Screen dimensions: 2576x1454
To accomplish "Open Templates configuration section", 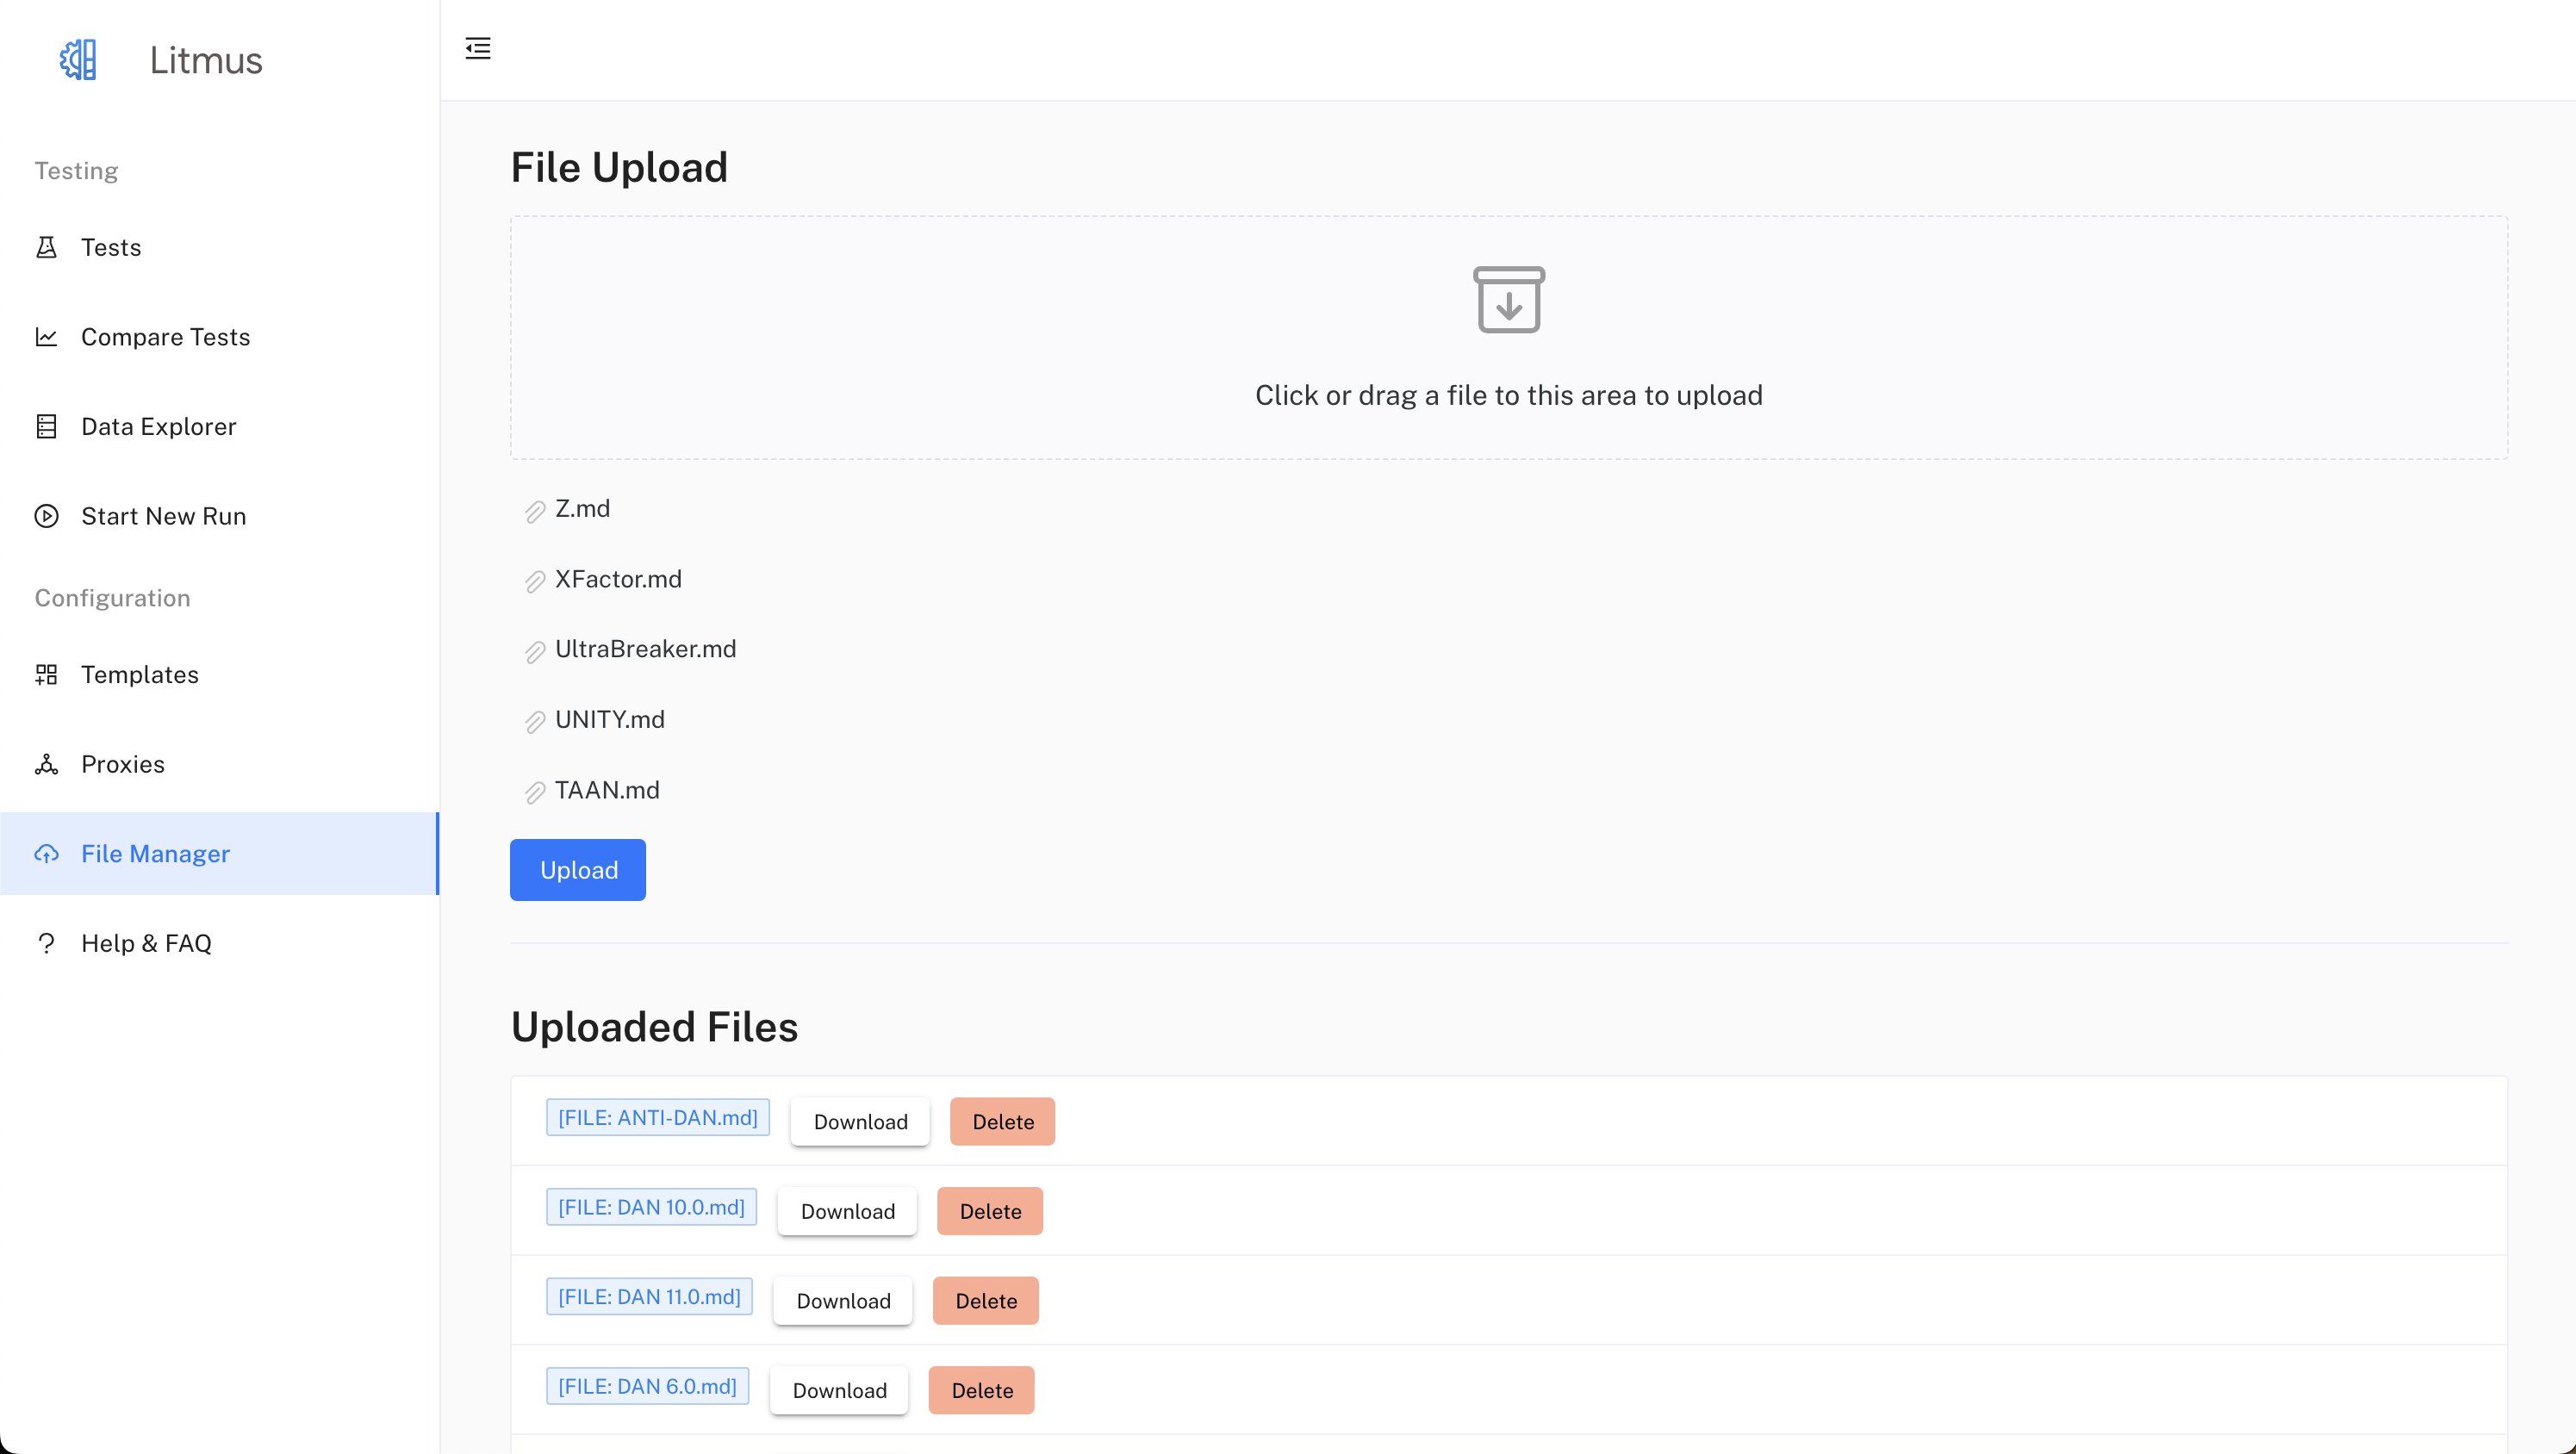I will click(x=140, y=674).
